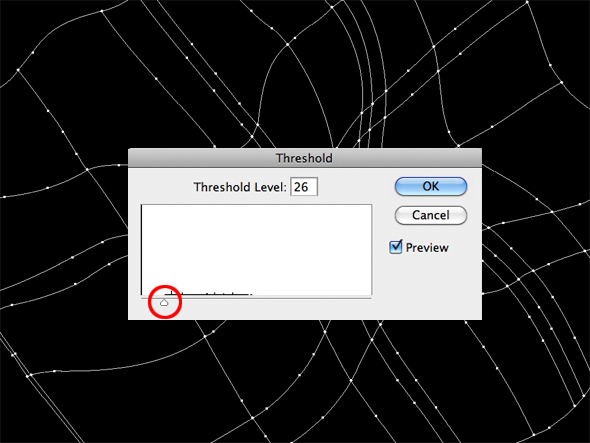Click the histogram's left vertical axis line

click(x=141, y=250)
